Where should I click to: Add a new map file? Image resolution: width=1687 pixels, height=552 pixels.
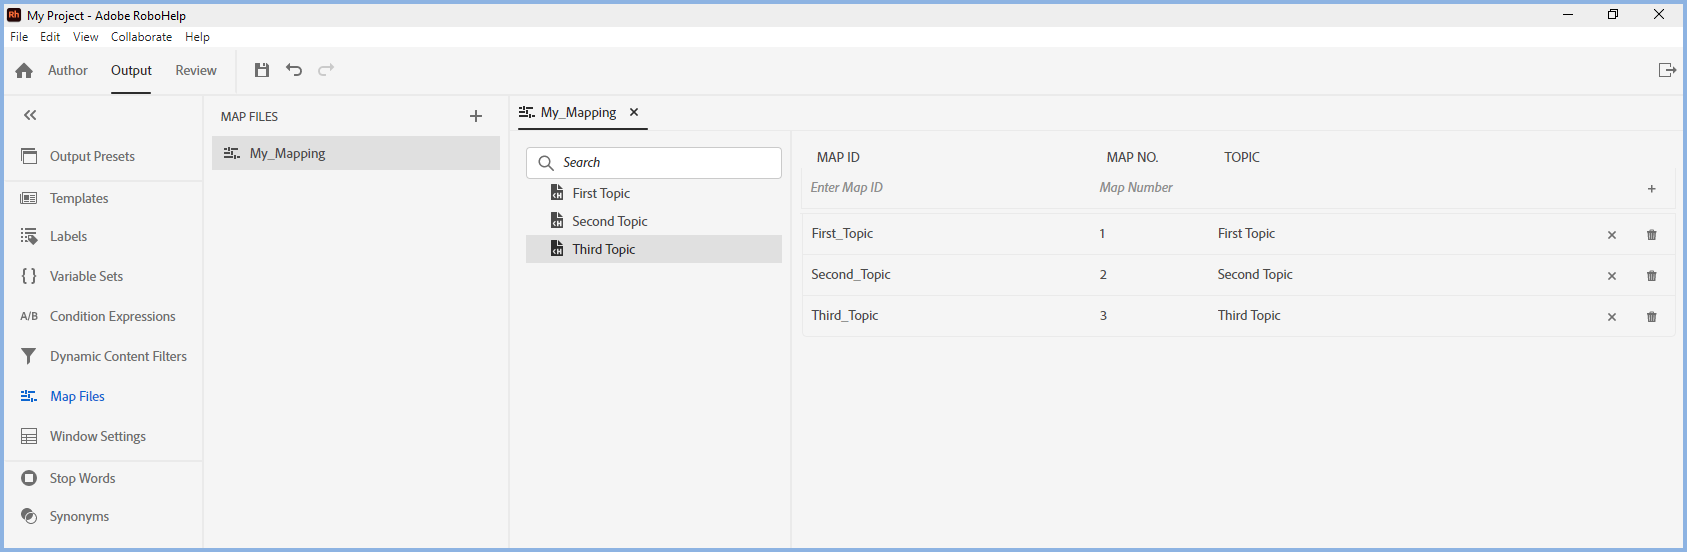tap(476, 117)
